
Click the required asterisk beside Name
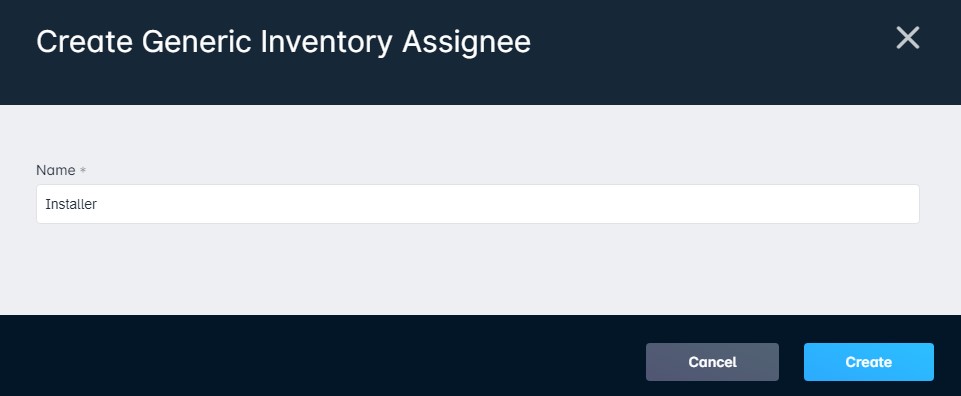[x=83, y=170]
